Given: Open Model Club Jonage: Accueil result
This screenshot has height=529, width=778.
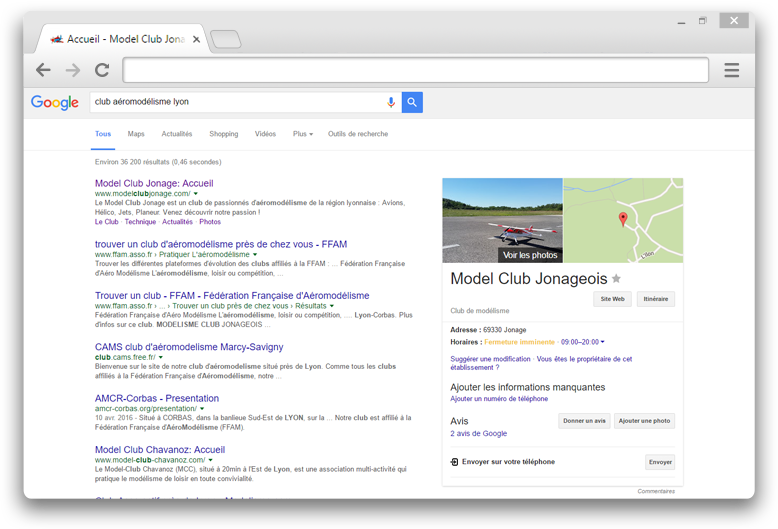Looking at the screenshot, I should point(154,183).
